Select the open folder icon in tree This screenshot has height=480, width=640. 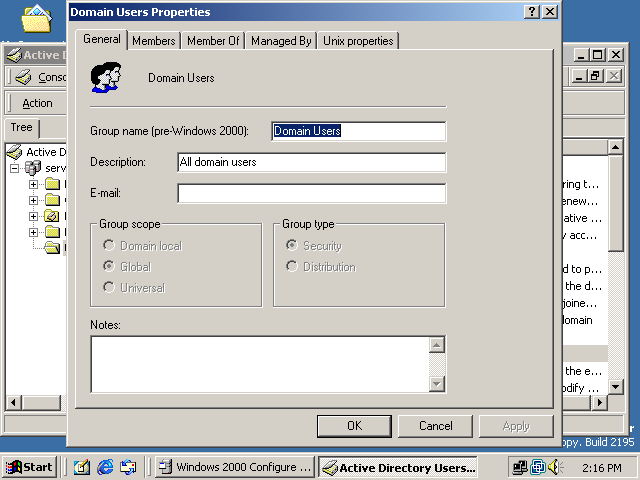click(52, 247)
